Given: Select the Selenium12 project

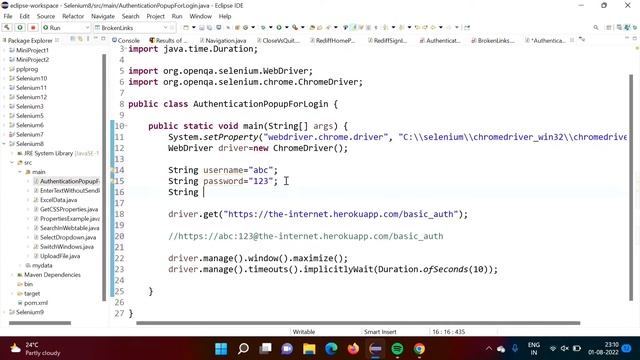Looking at the screenshot, I should (31, 97).
